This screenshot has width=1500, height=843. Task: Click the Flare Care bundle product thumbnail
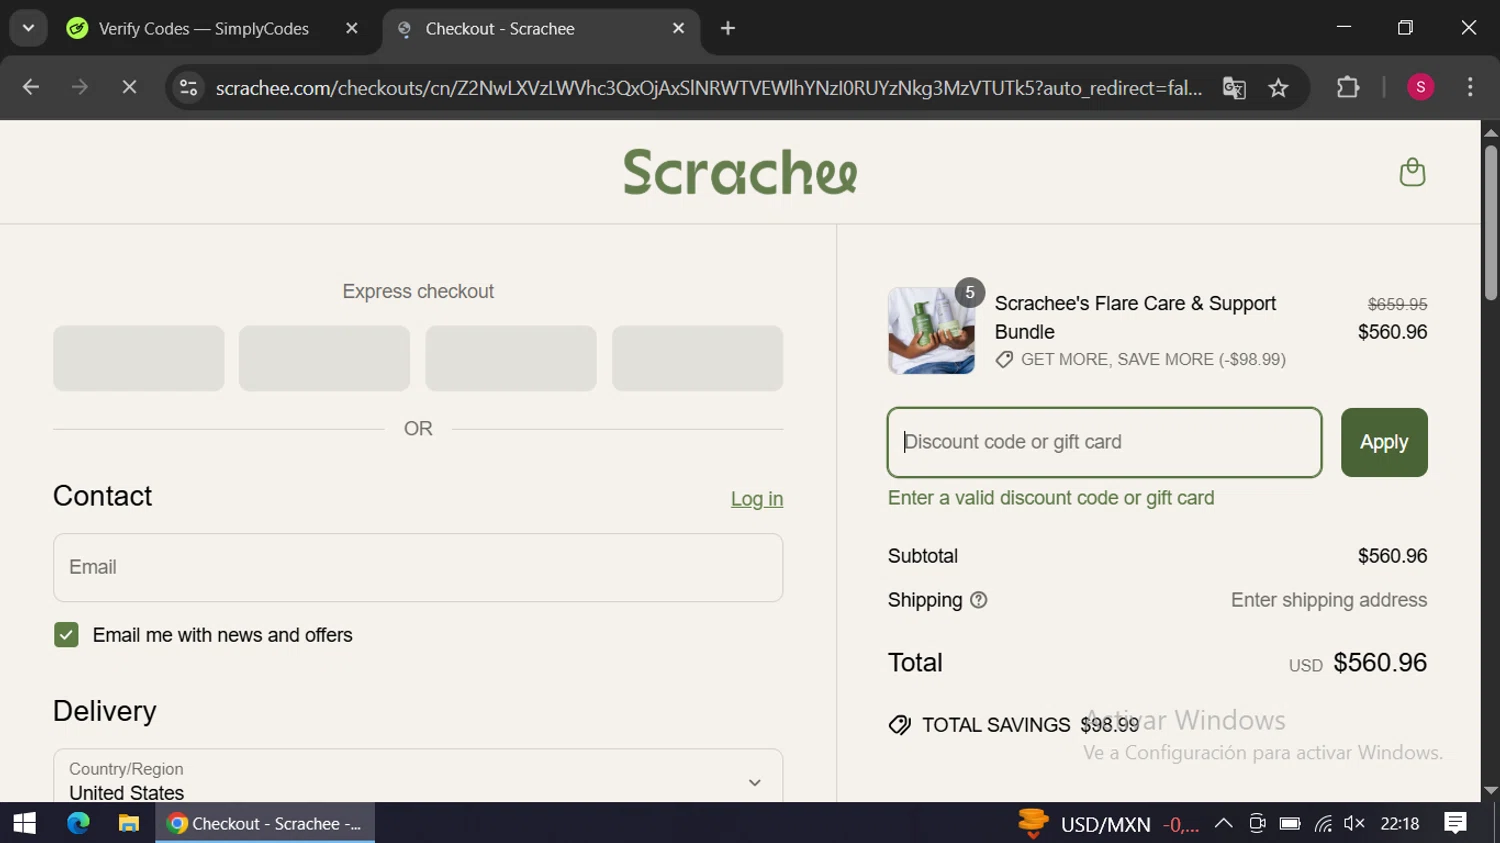[x=931, y=331]
